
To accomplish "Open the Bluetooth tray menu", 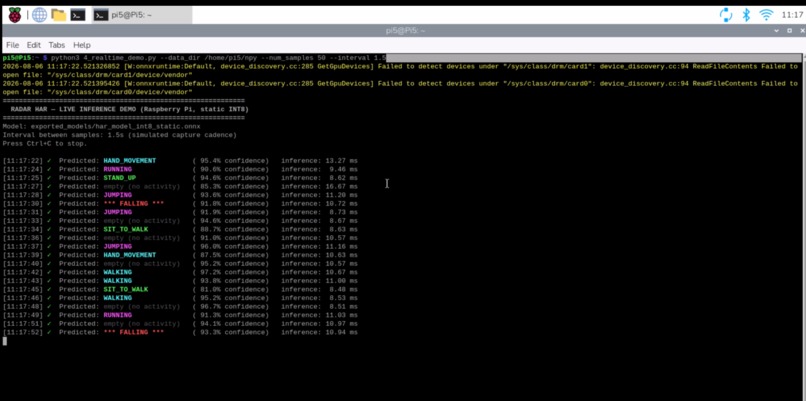I will click(746, 15).
